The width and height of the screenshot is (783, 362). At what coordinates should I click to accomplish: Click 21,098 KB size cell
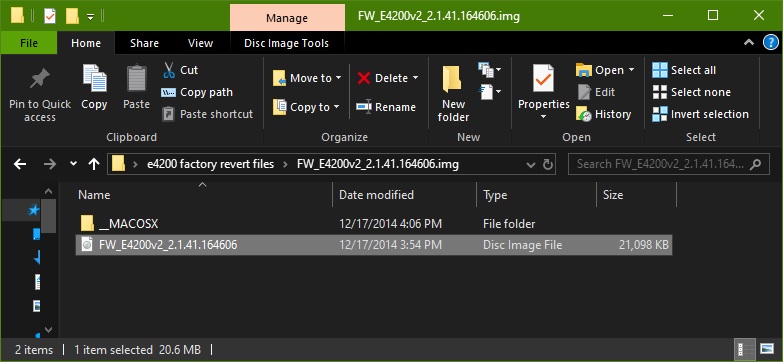click(x=643, y=245)
